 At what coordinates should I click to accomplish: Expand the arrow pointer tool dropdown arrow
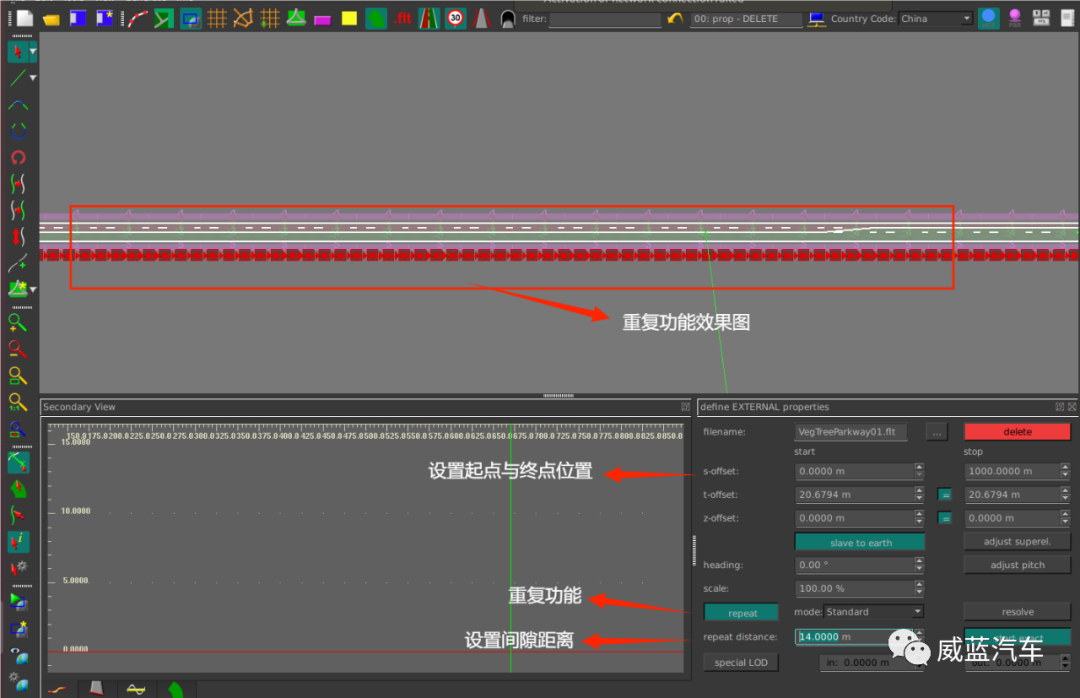pos(33,52)
